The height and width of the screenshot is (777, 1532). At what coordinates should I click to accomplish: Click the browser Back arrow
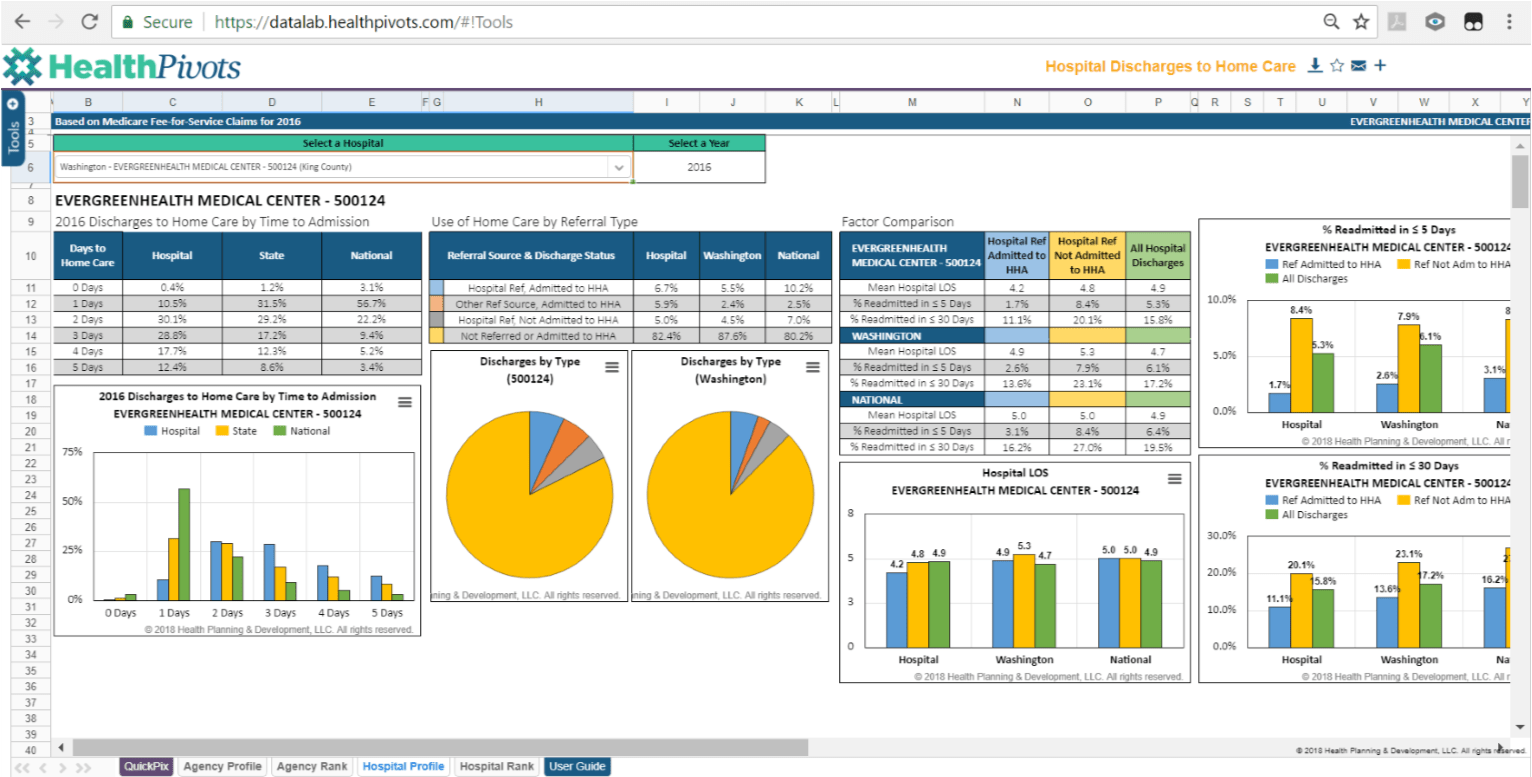(23, 21)
